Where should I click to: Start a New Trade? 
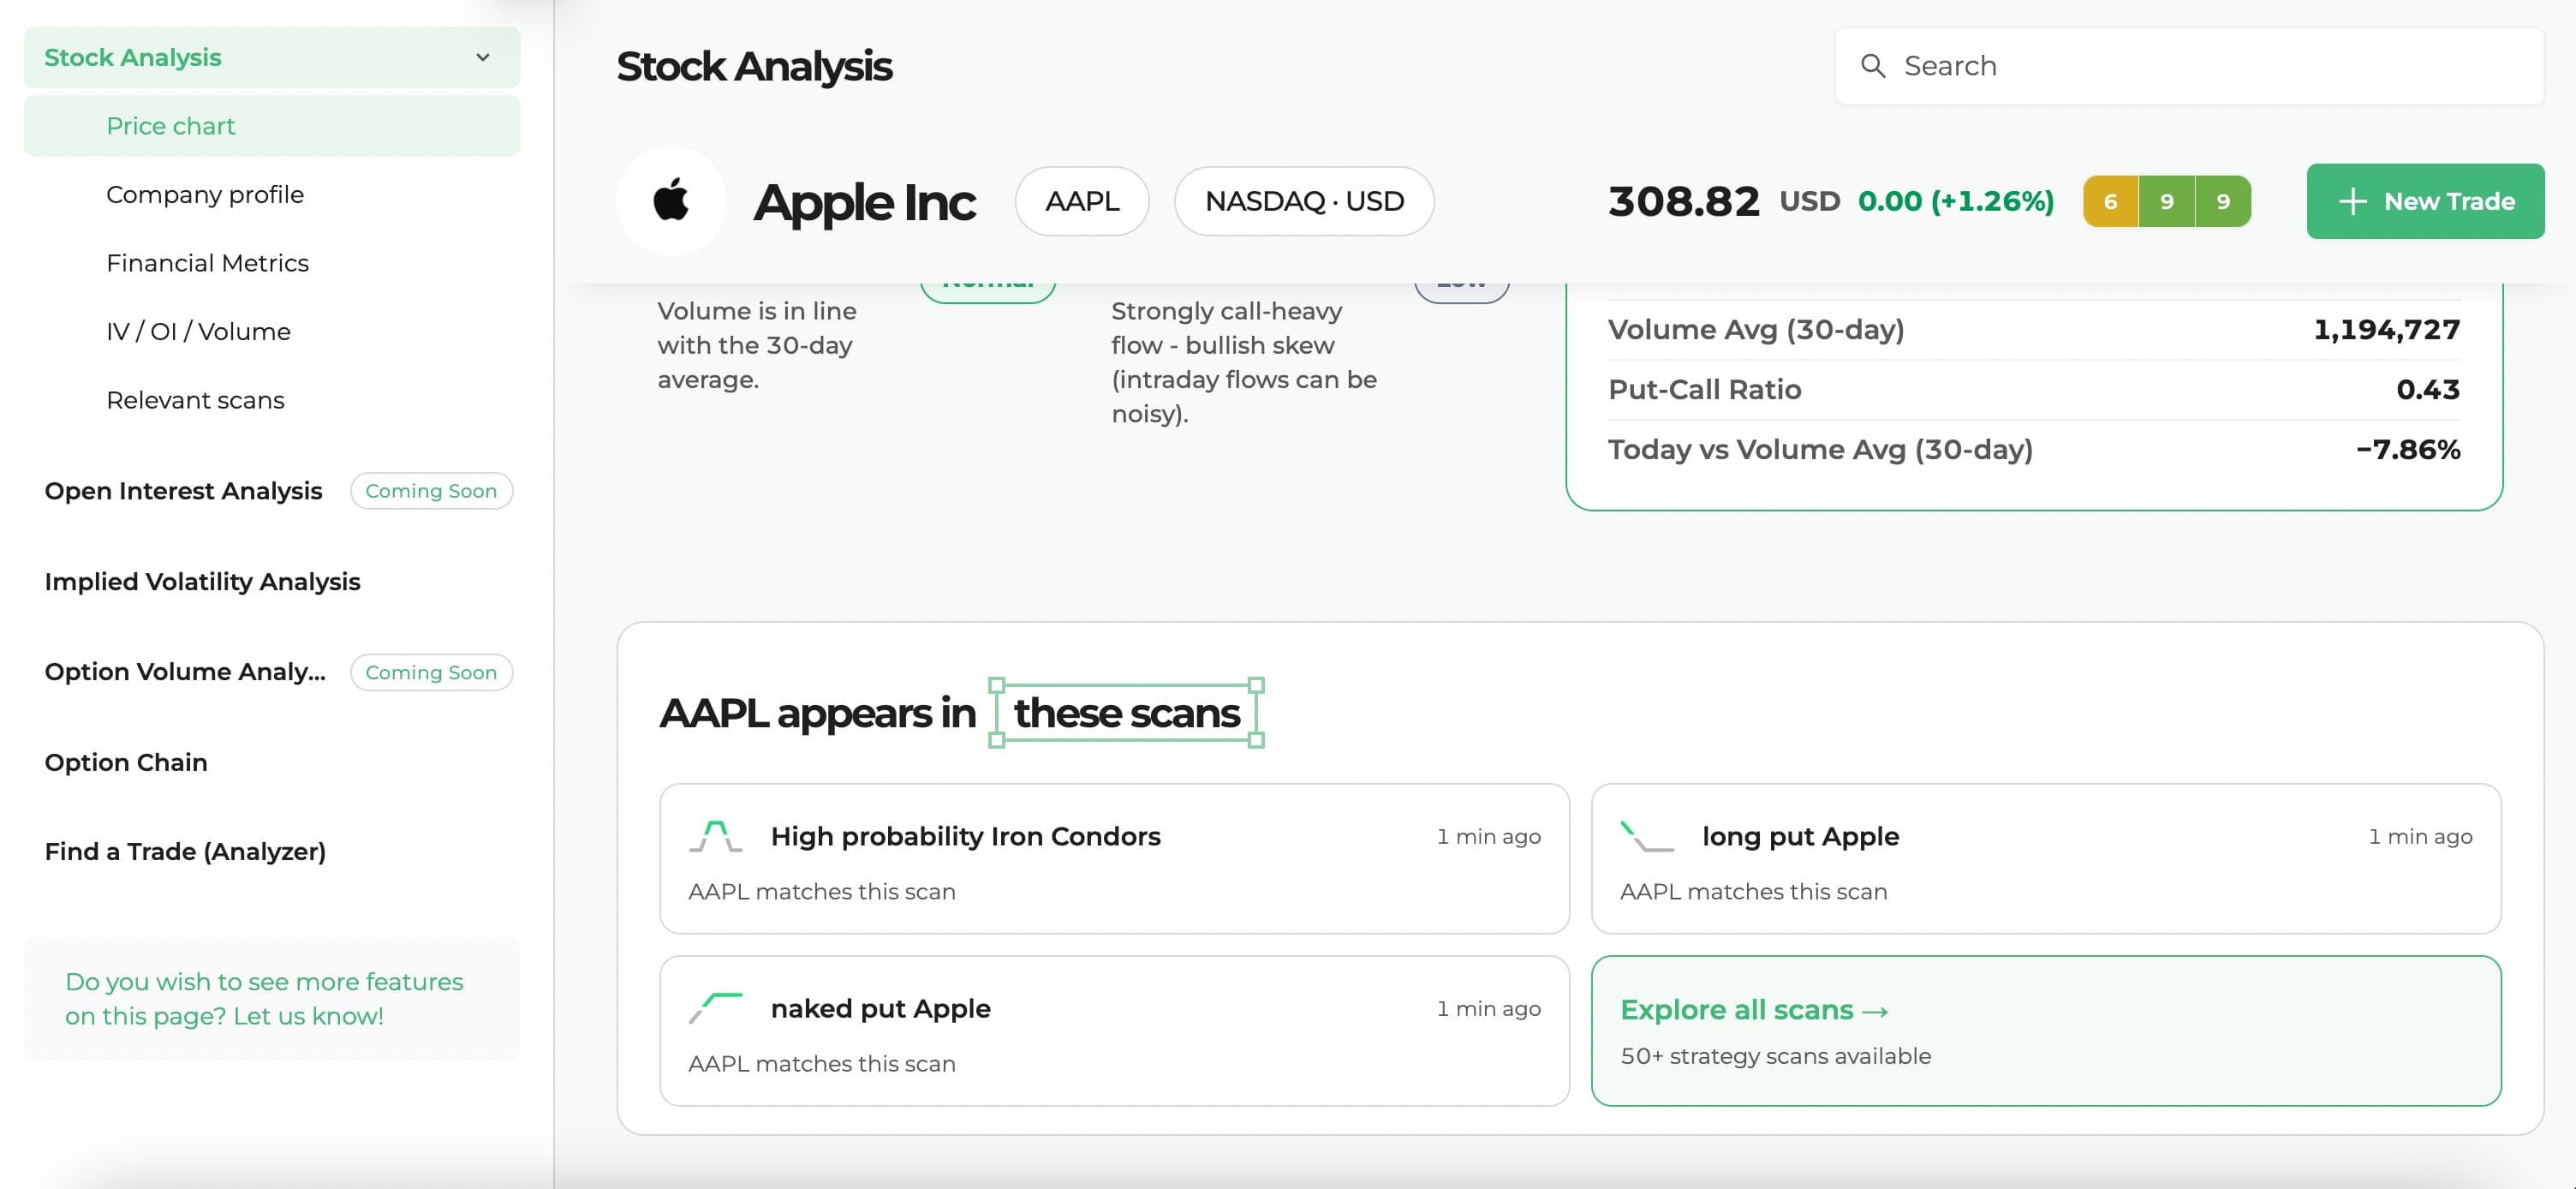pos(2425,201)
